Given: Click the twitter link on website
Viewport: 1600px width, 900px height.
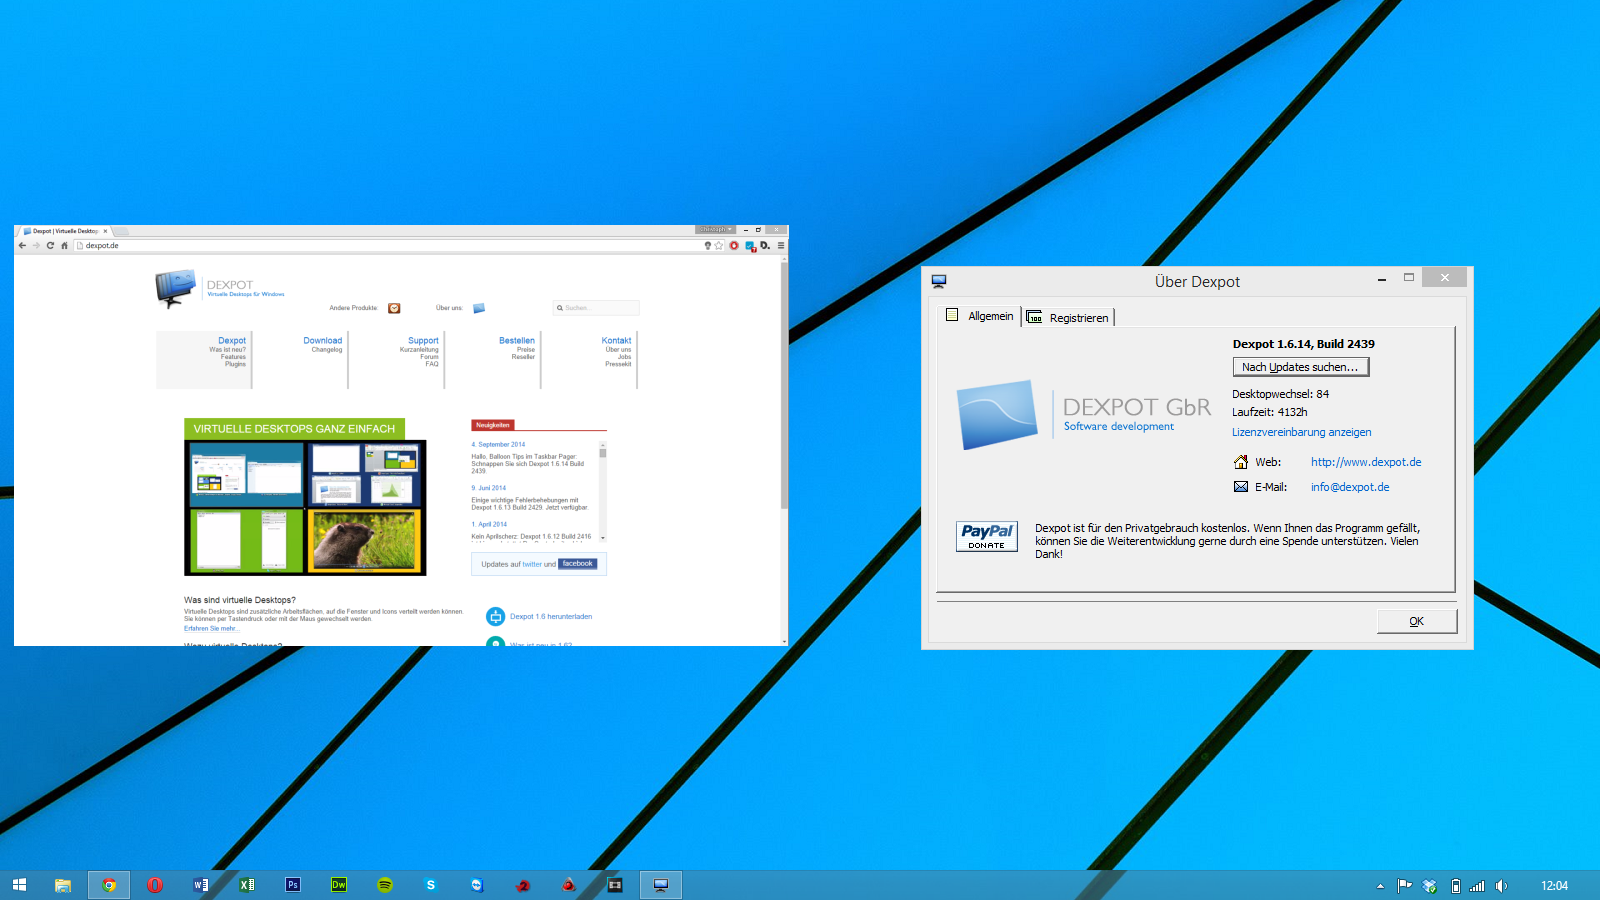Looking at the screenshot, I should [532, 564].
